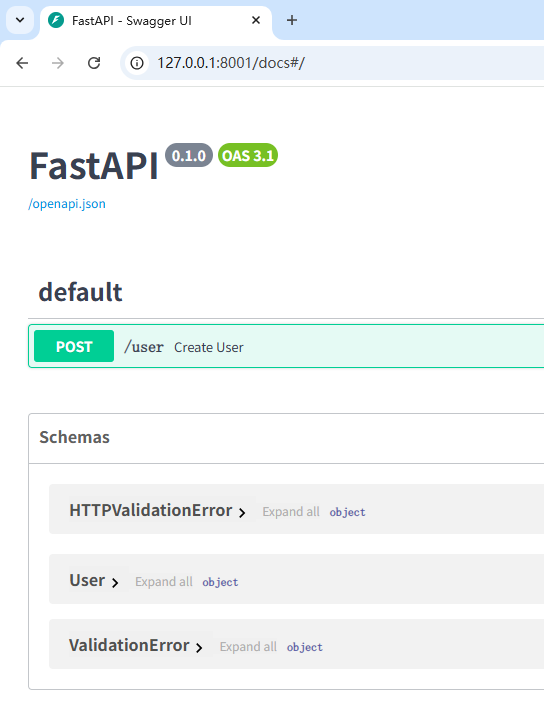Click Expand all for ValidationError
The width and height of the screenshot is (544, 707).
point(248,647)
